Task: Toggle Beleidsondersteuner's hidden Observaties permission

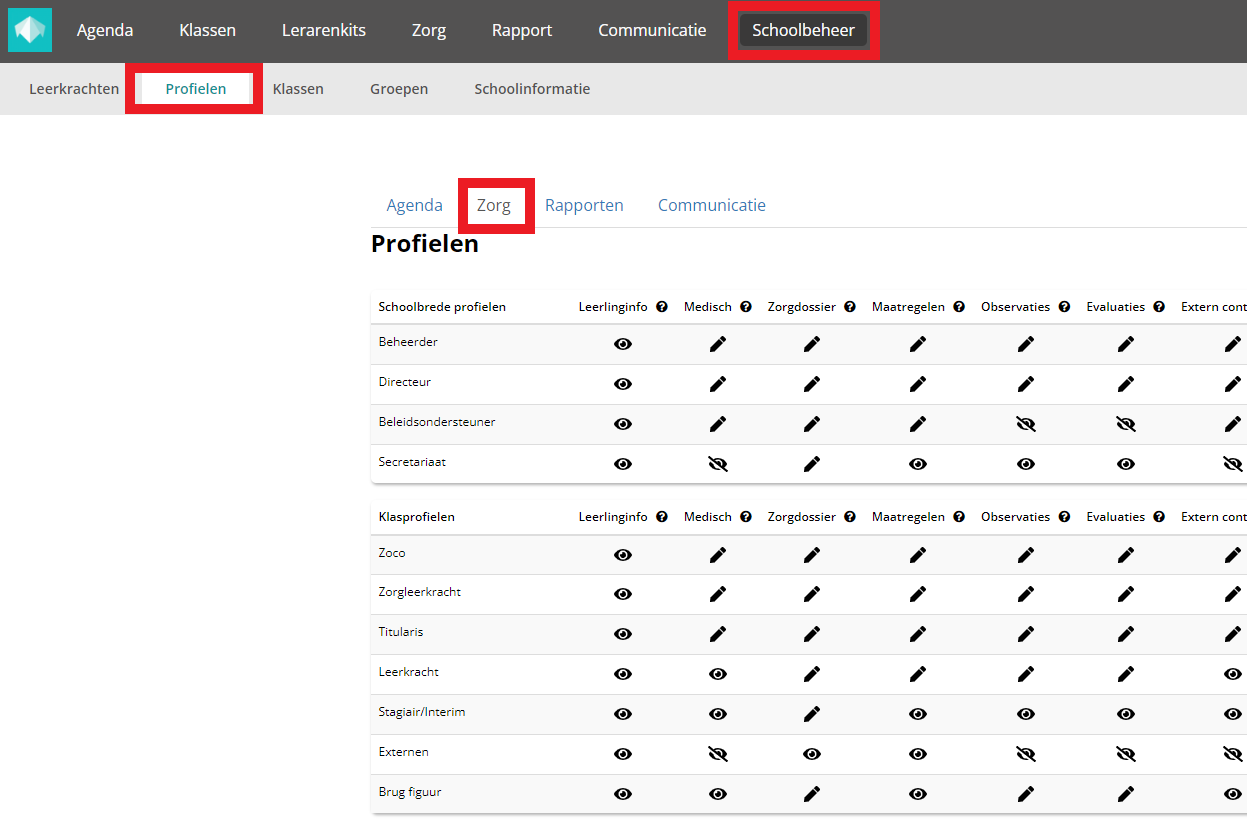Action: point(1026,424)
